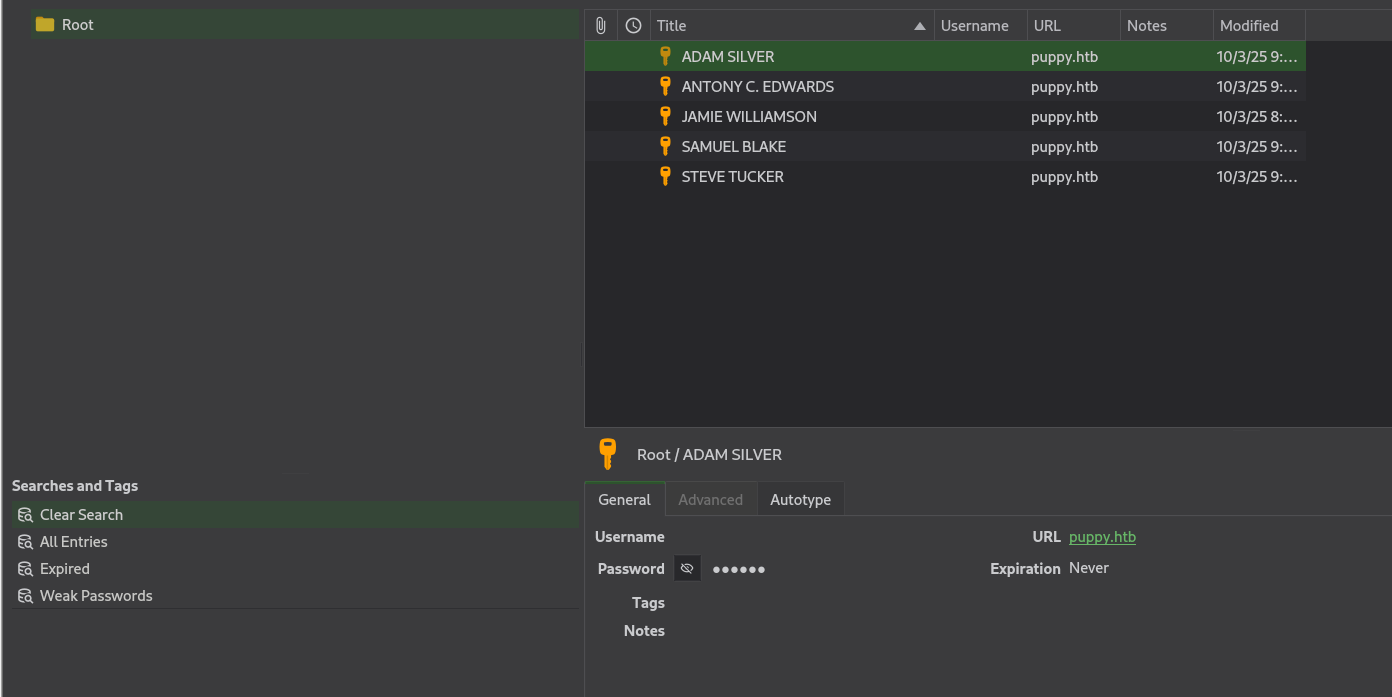Open the General tab
The height and width of the screenshot is (697, 1392).
coord(624,500)
